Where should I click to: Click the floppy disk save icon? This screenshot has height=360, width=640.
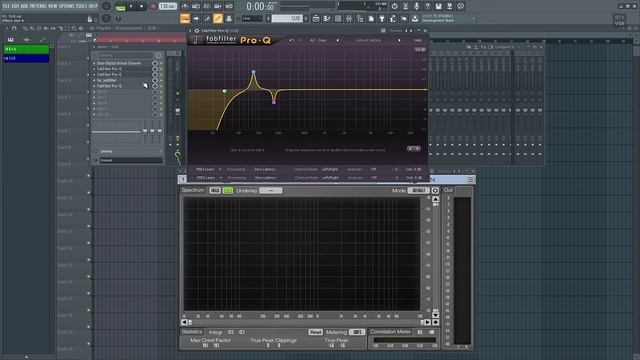pyautogui.click(x=438, y=7)
